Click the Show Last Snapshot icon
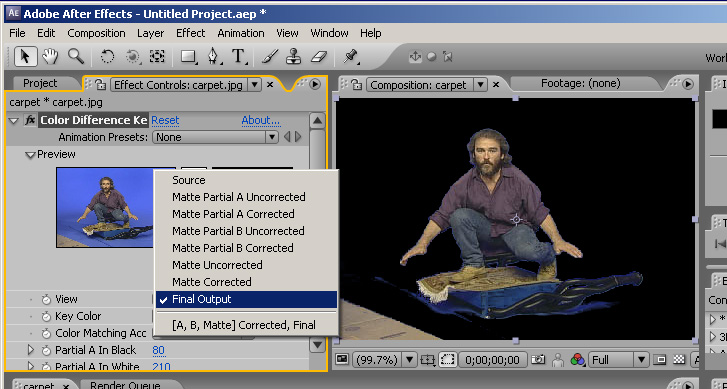The height and width of the screenshot is (389, 727). click(x=559, y=359)
